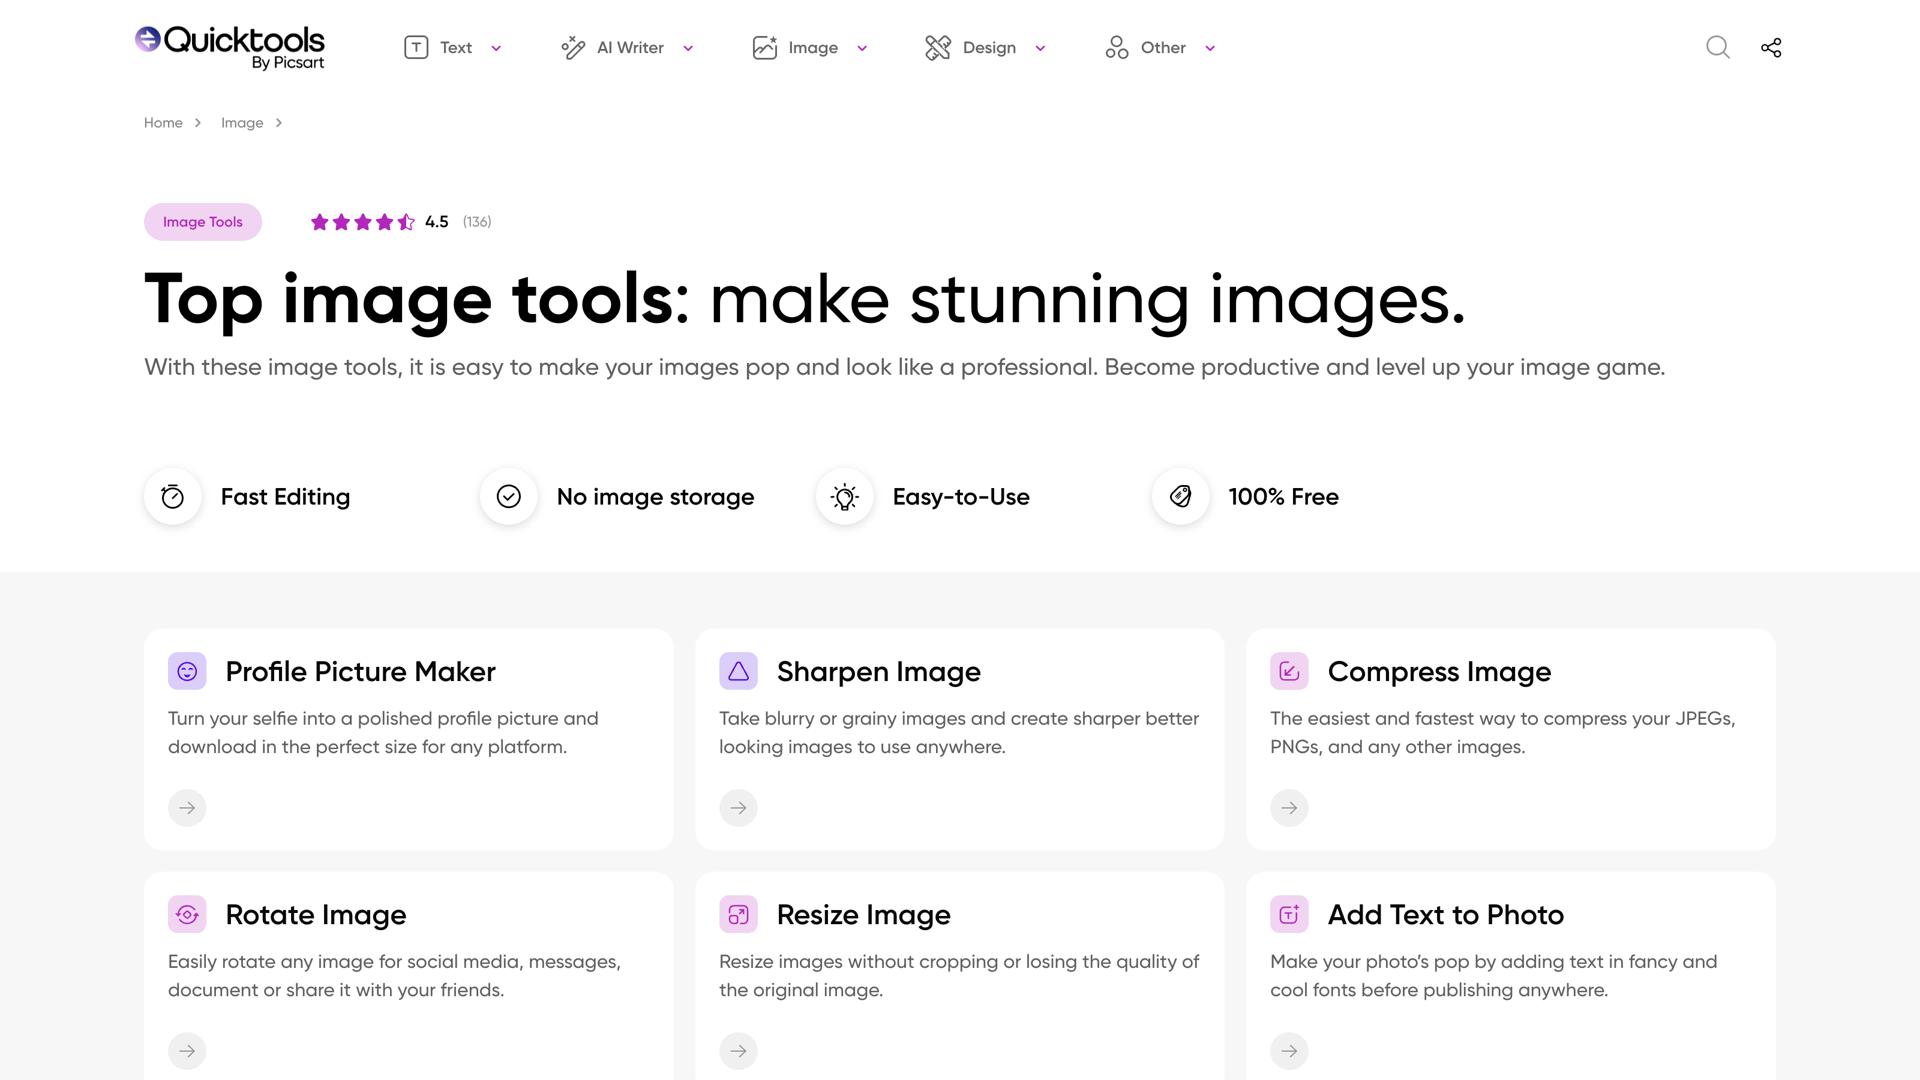Expand the Text menu dropdown
Viewport: 1920px width, 1080px height.
(495, 47)
